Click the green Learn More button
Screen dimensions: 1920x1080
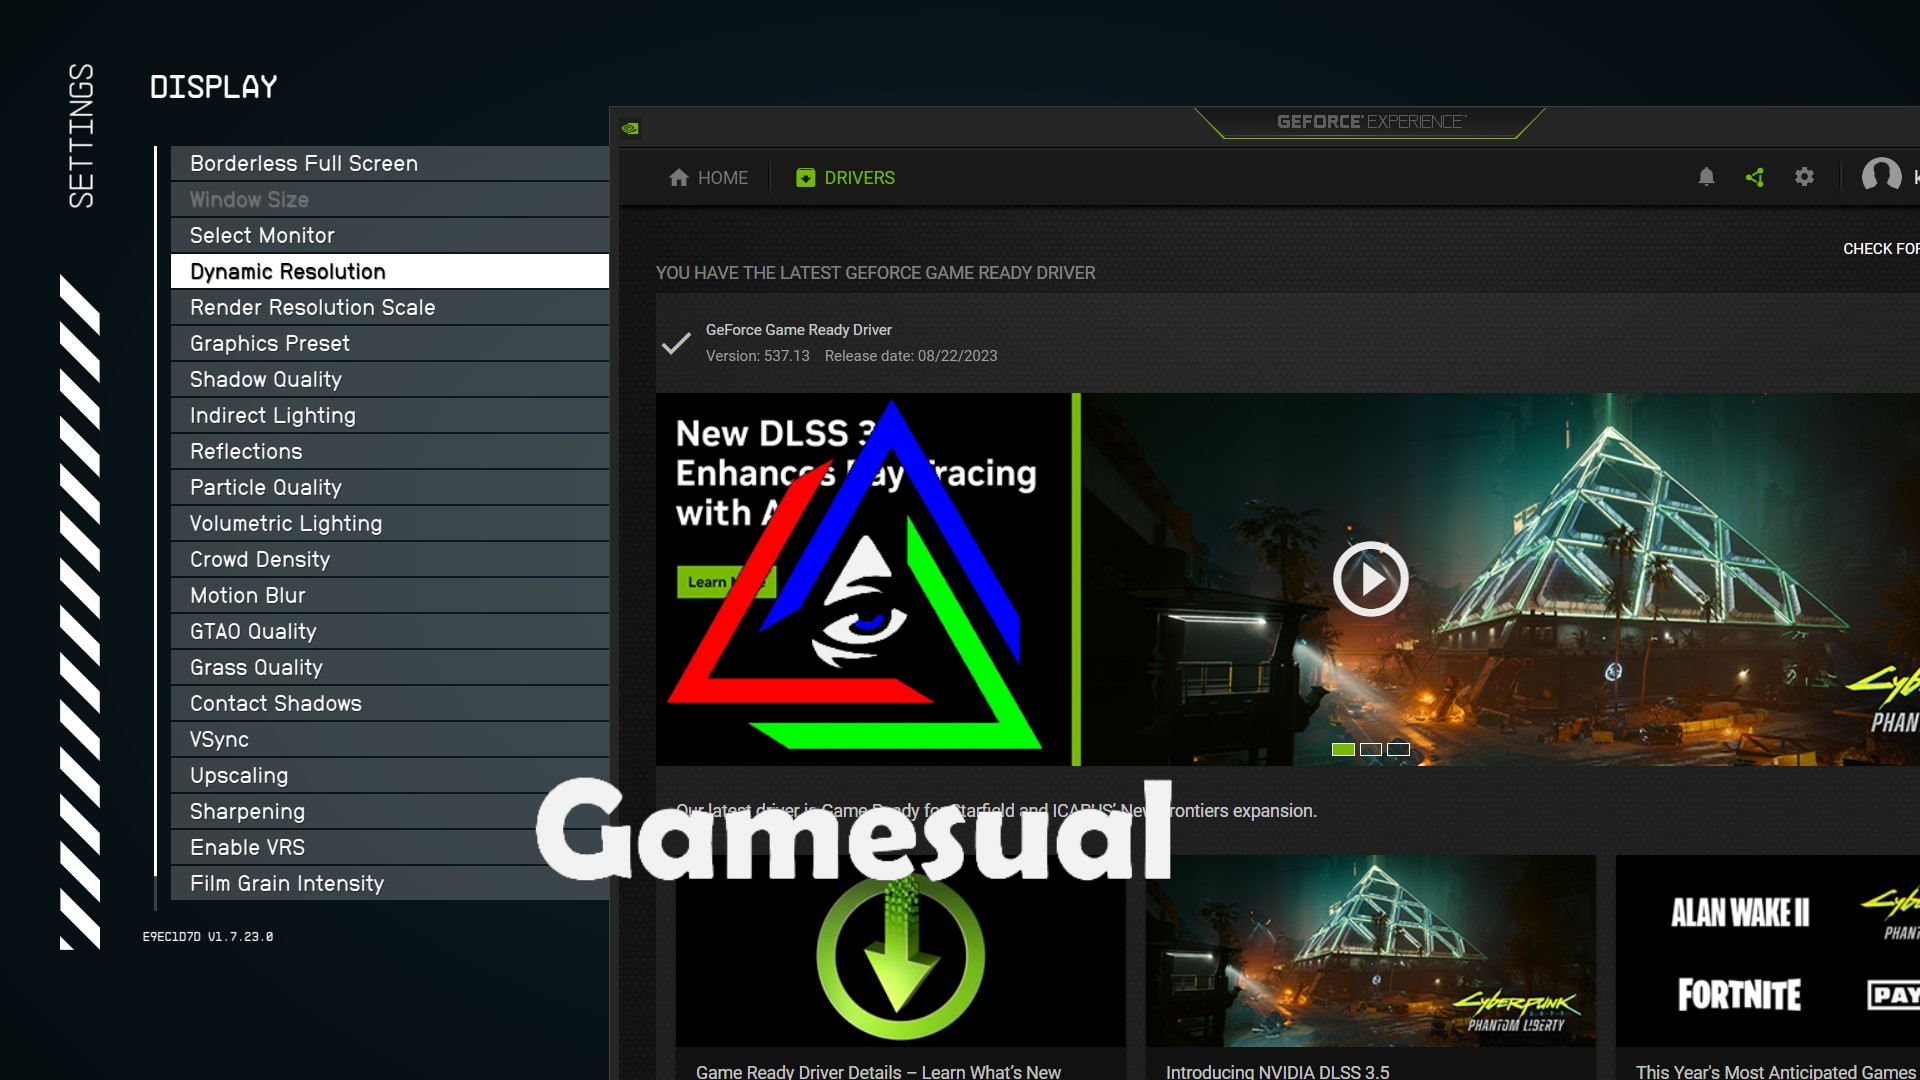click(726, 582)
